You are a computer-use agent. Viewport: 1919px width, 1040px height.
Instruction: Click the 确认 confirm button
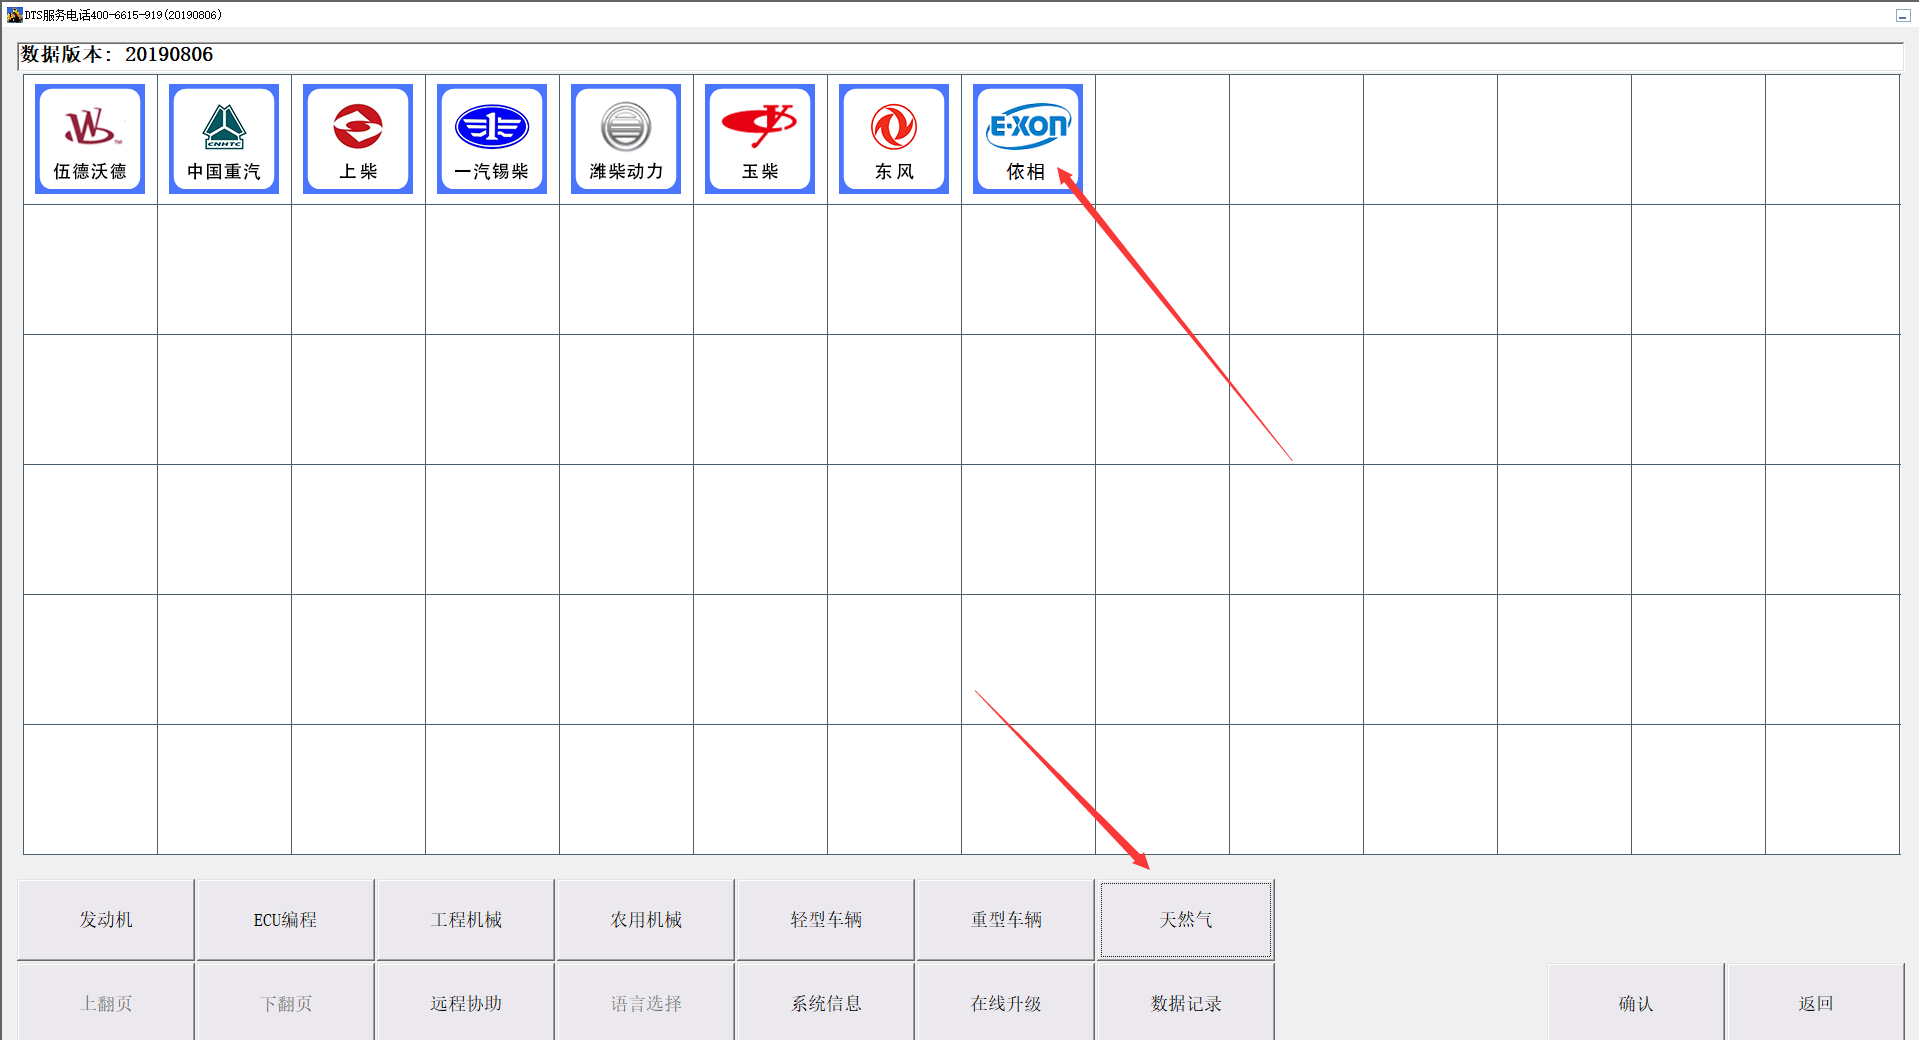[x=1636, y=1002]
